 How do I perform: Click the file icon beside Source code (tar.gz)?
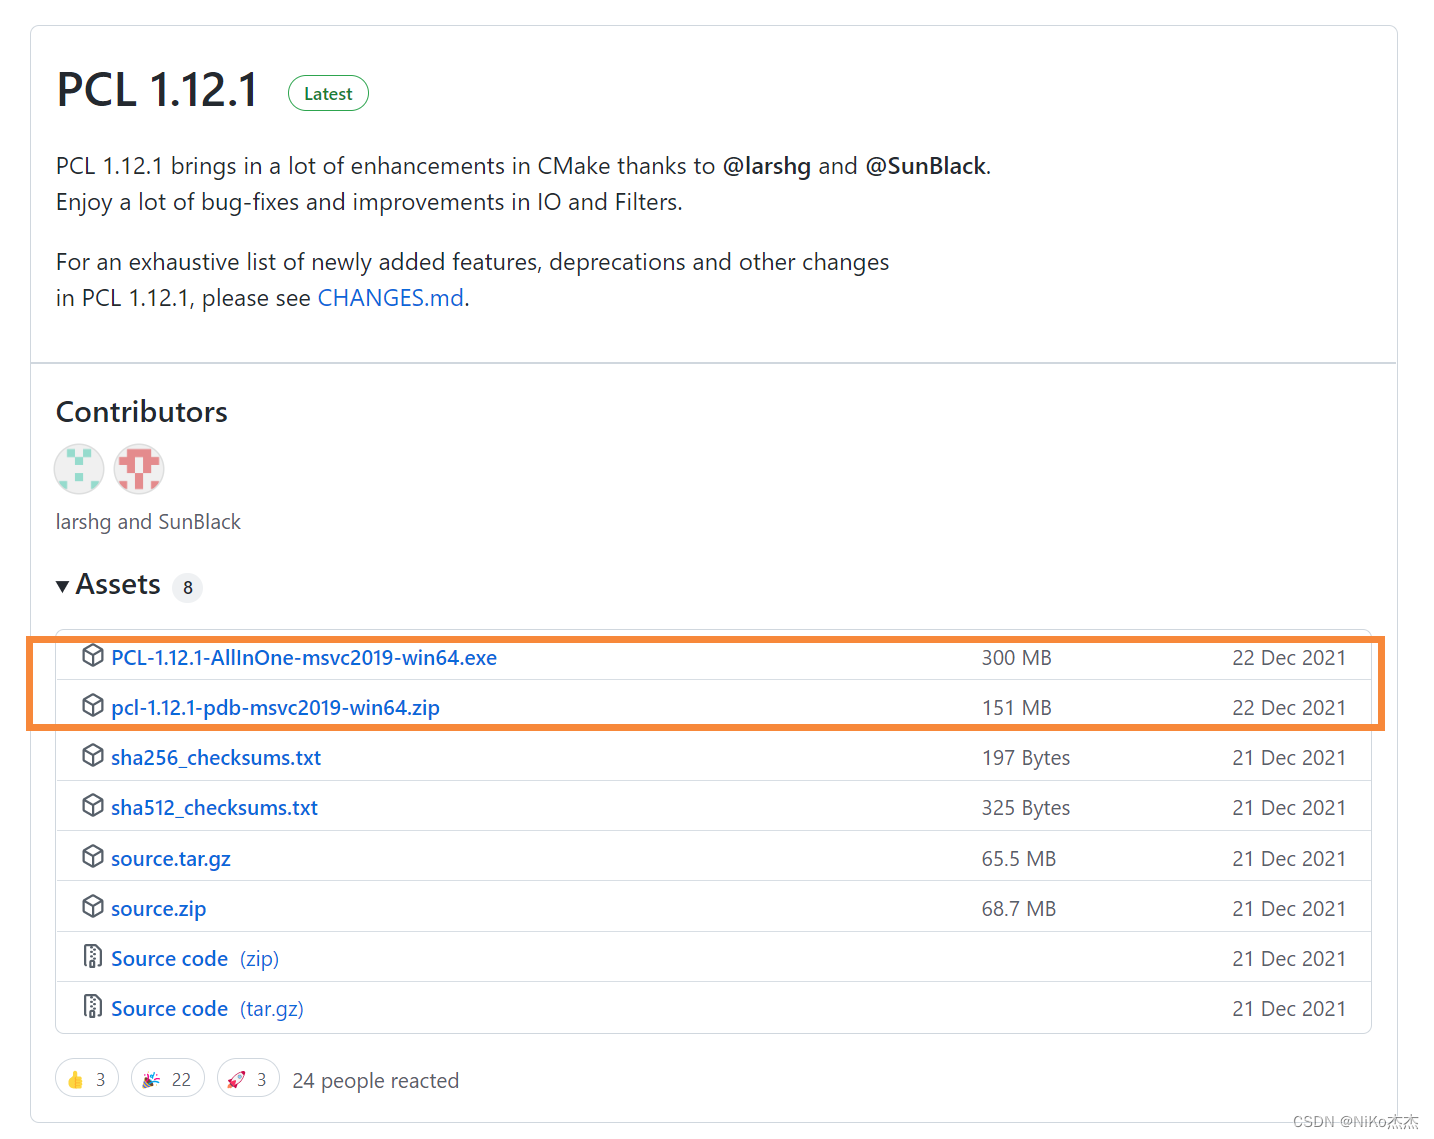pyautogui.click(x=92, y=1006)
